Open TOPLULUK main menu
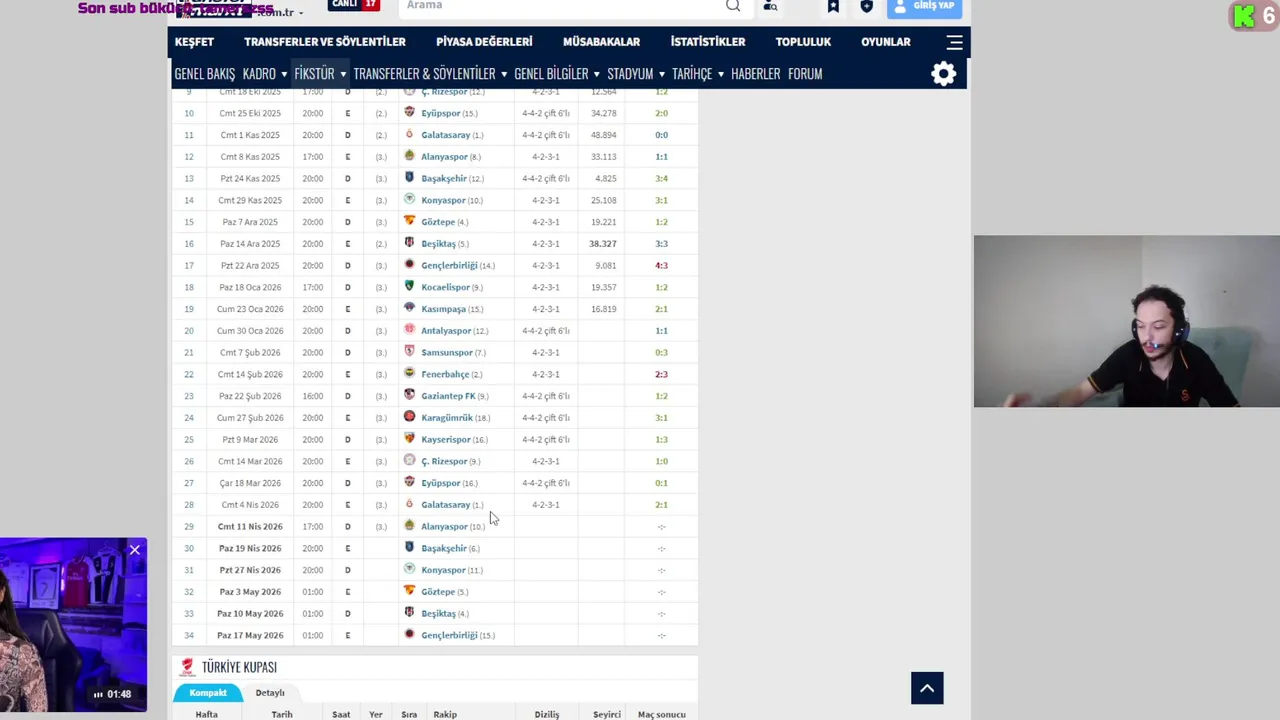1280x720 pixels. pos(803,42)
